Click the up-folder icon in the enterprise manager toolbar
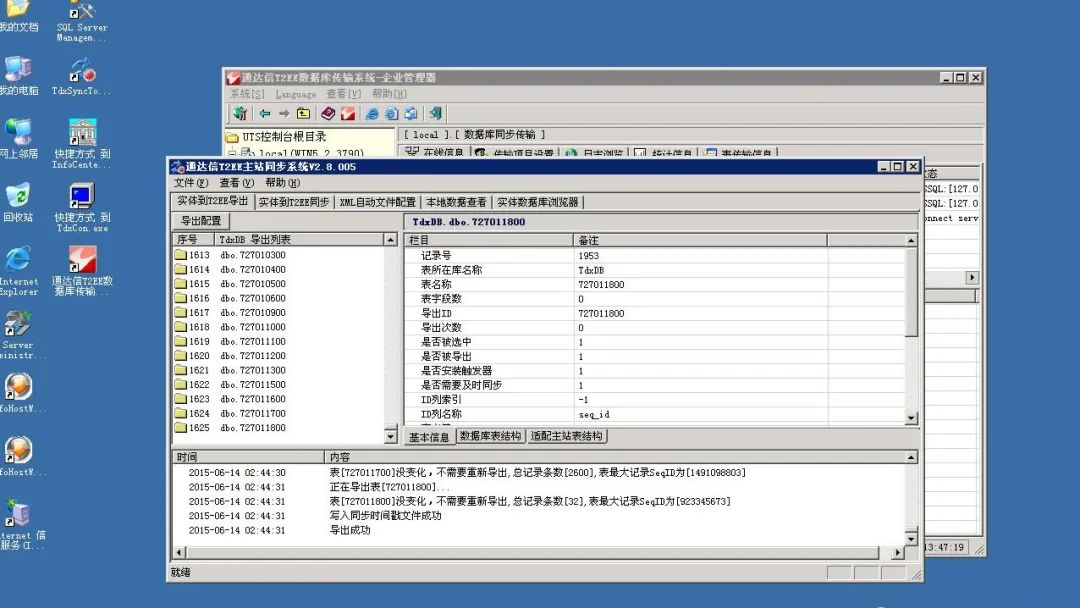 (x=304, y=114)
